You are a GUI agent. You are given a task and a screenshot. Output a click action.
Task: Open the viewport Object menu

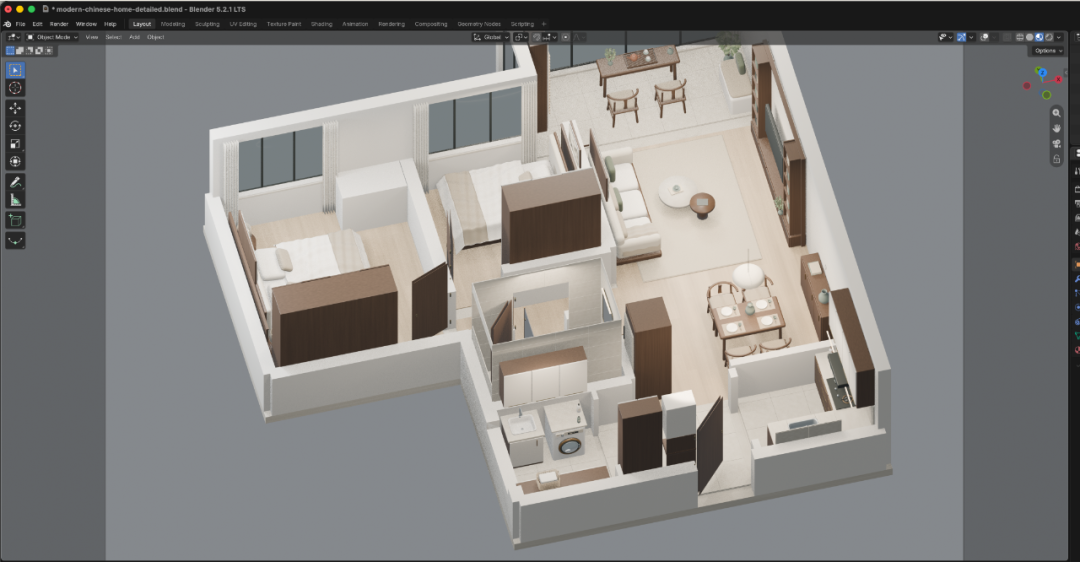[x=156, y=37]
